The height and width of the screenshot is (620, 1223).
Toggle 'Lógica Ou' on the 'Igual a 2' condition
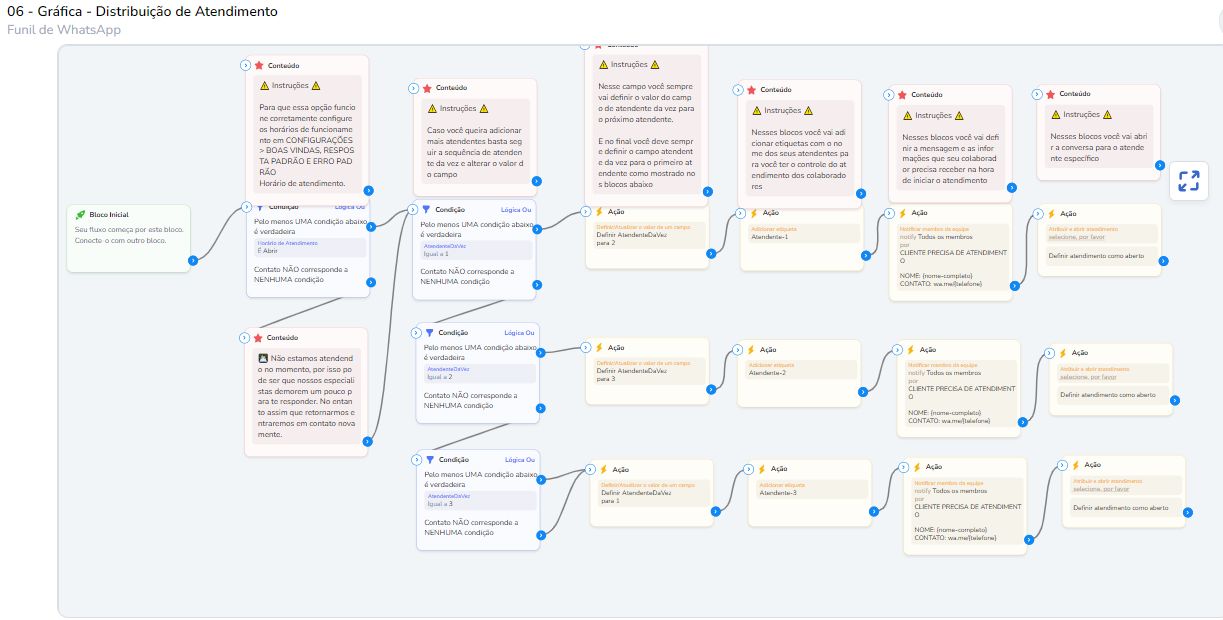coord(518,332)
